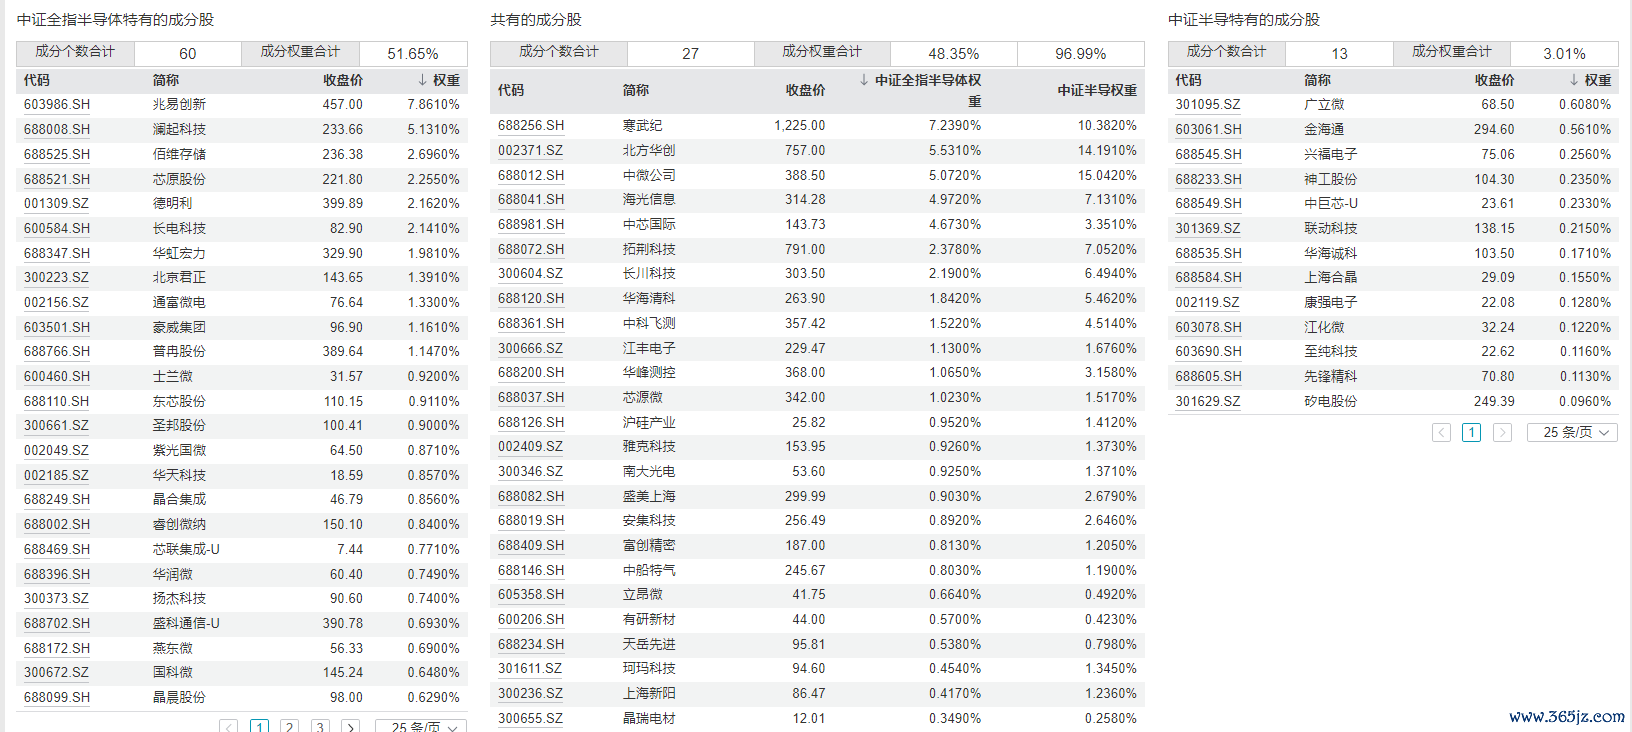Open stock code 688008.SH link
Viewport: 1632px width, 732px height.
(57, 130)
